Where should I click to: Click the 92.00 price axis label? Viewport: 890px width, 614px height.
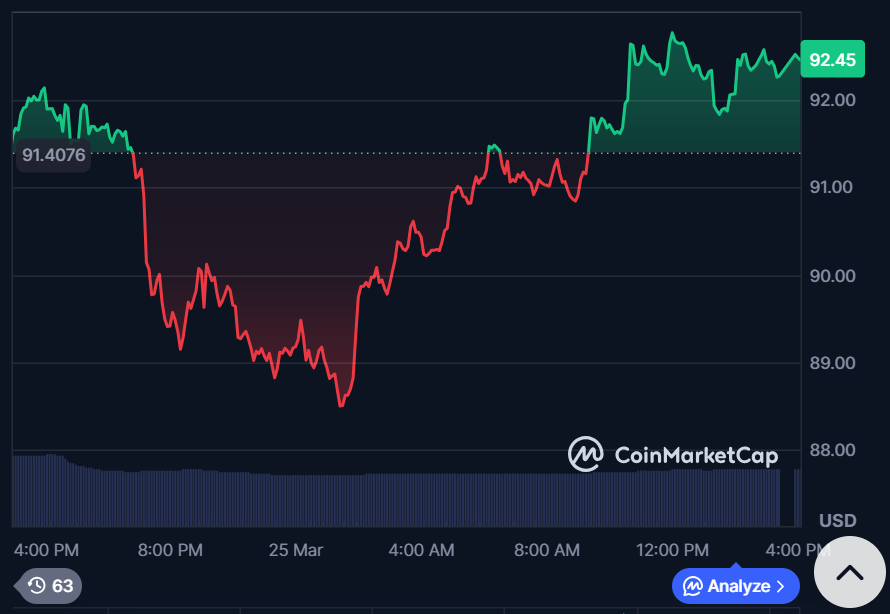click(831, 100)
